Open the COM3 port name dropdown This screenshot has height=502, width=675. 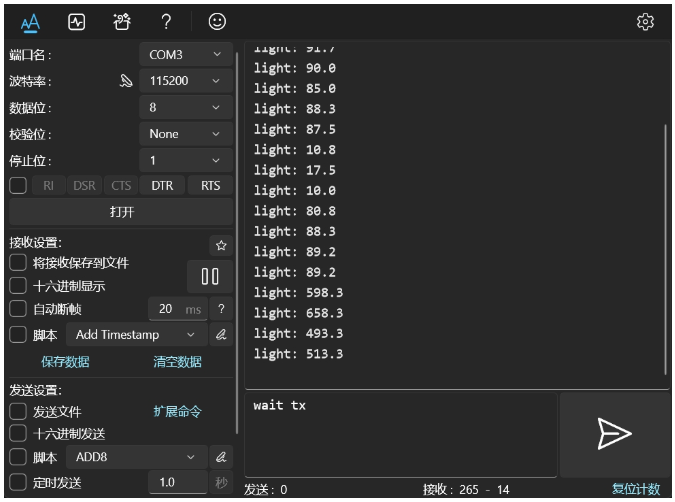(185, 55)
